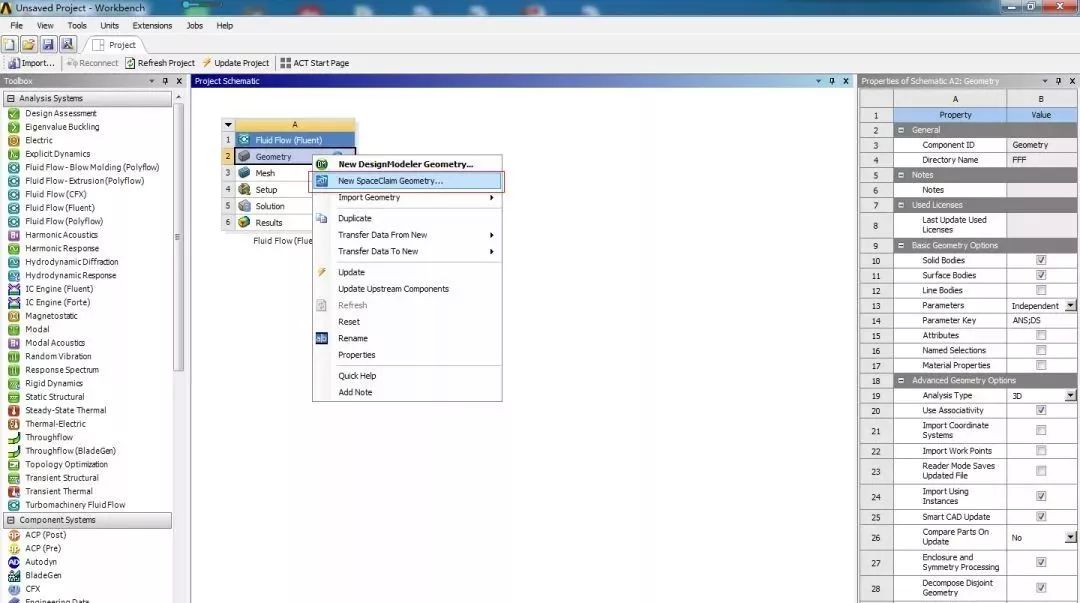Image resolution: width=1080 pixels, height=603 pixels.
Task: Click the Throughflow system icon
Action: click(x=14, y=437)
